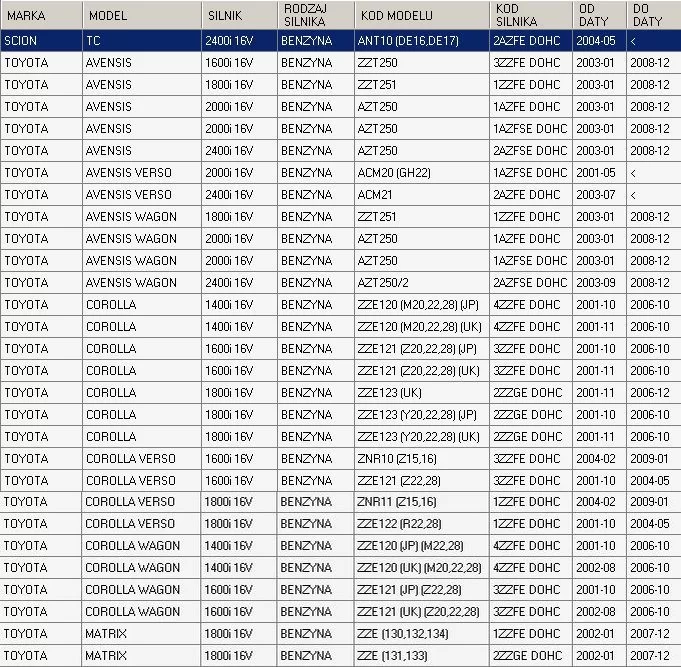Click the DO DATY column header

click(x=654, y=15)
